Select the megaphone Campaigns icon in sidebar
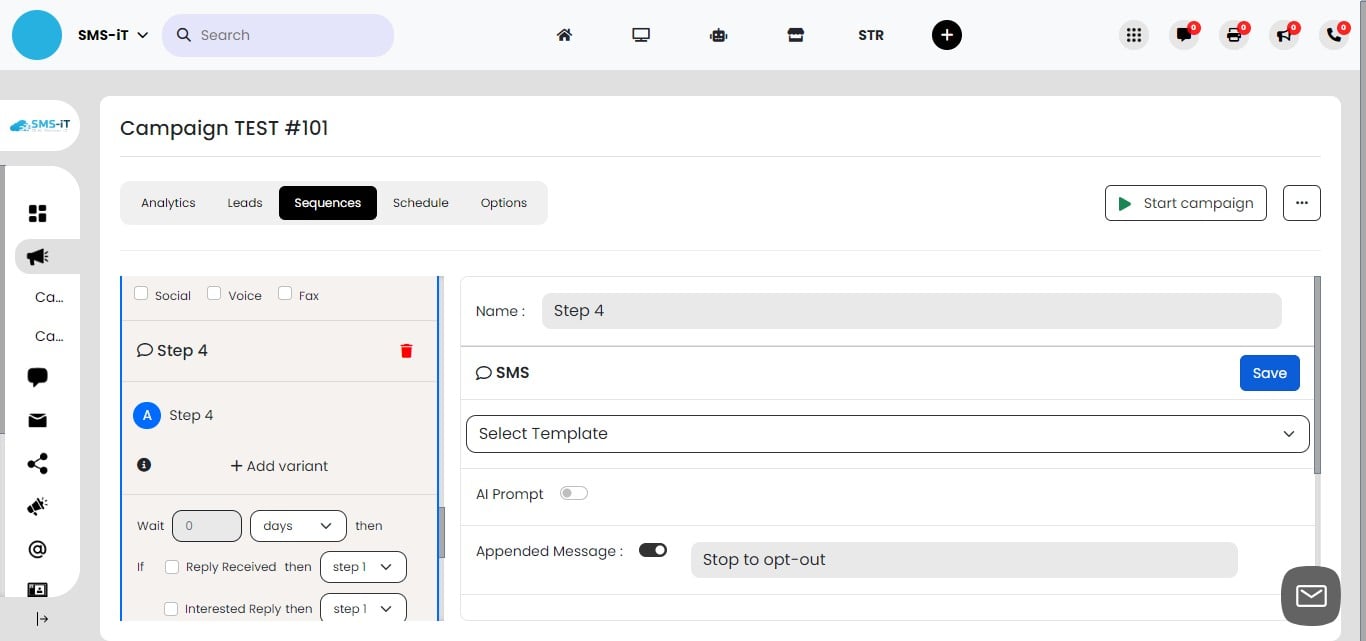The height and width of the screenshot is (641, 1366). point(37,256)
